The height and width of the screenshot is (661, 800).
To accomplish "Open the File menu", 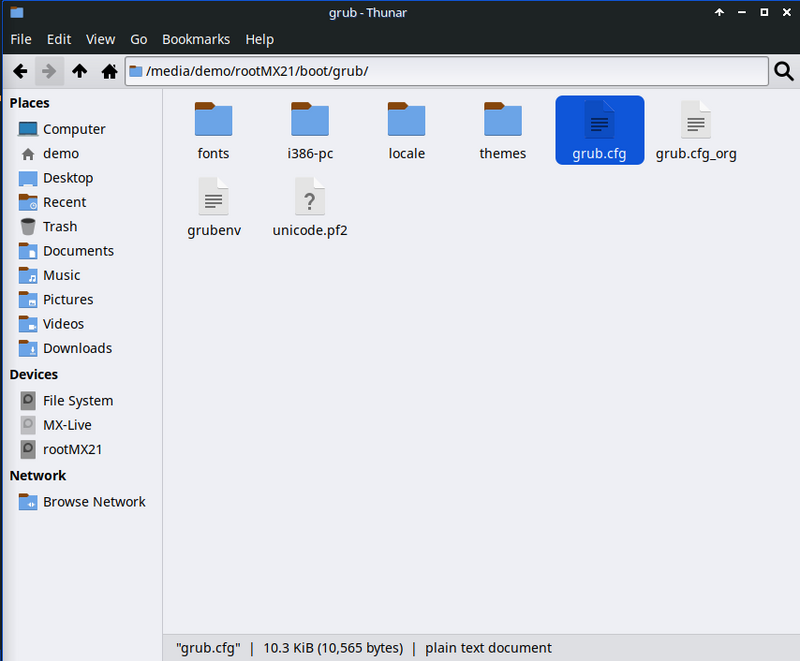I will (x=21, y=39).
